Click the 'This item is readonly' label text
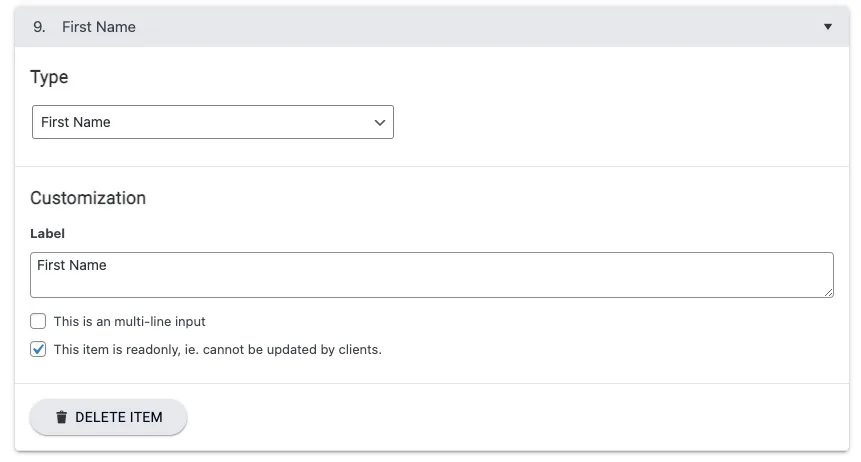This screenshot has height=462, width=861. [217, 350]
